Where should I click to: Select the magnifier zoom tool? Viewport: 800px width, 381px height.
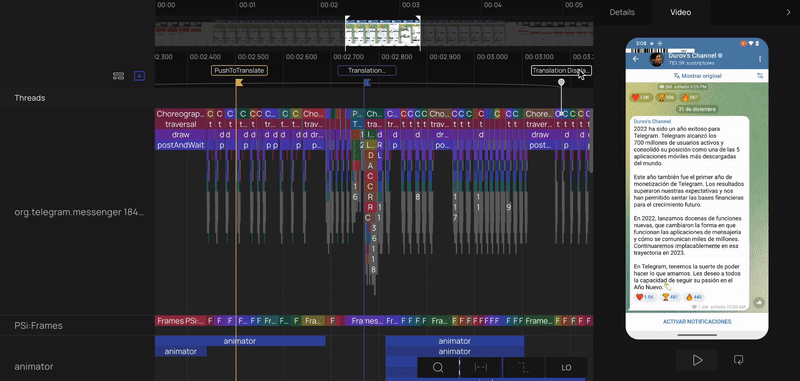click(x=438, y=367)
